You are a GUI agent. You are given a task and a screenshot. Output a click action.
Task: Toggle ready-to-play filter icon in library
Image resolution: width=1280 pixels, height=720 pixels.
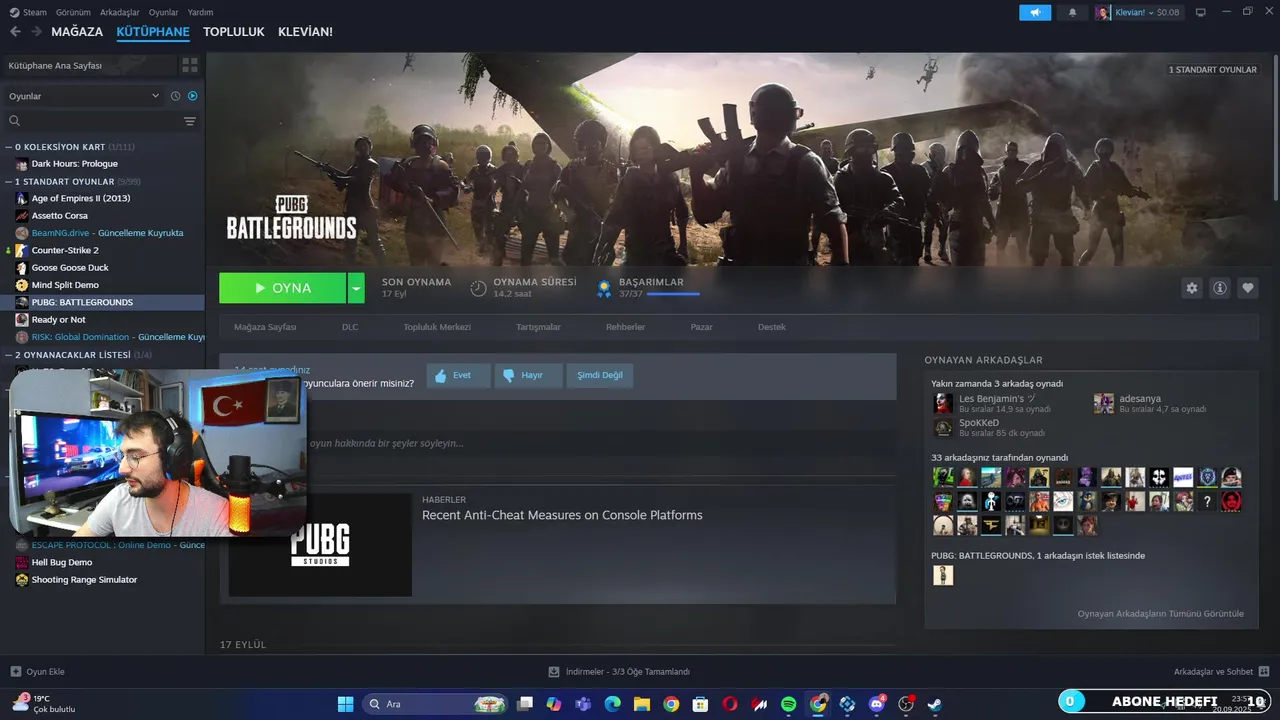pos(193,96)
